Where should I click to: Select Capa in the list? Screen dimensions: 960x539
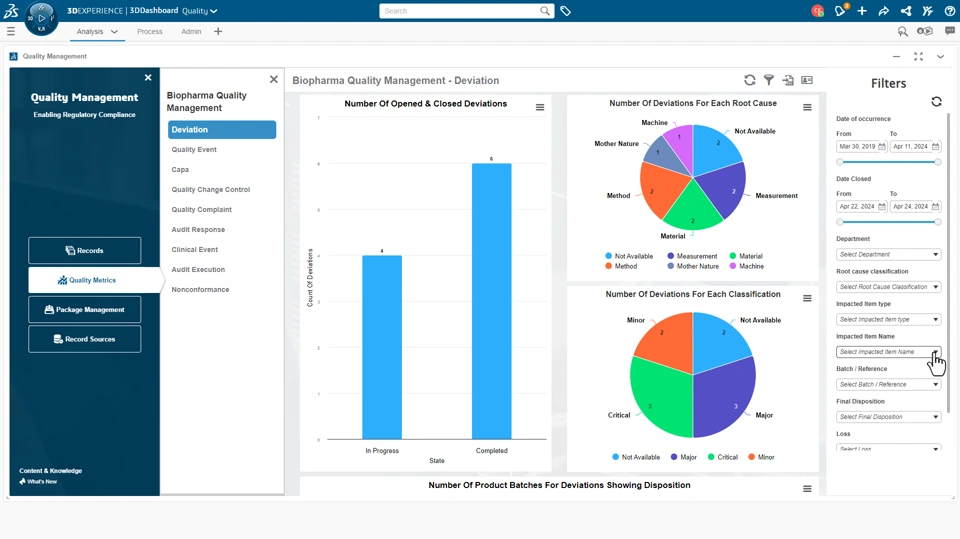(180, 170)
